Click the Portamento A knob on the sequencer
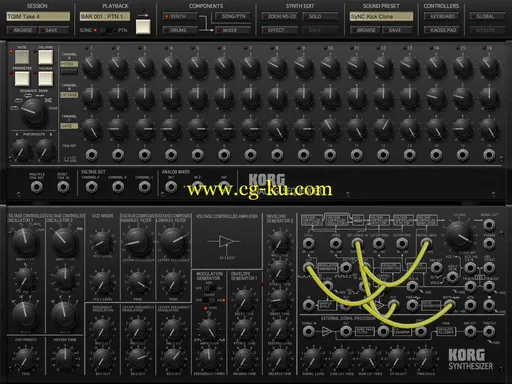 click(21, 150)
